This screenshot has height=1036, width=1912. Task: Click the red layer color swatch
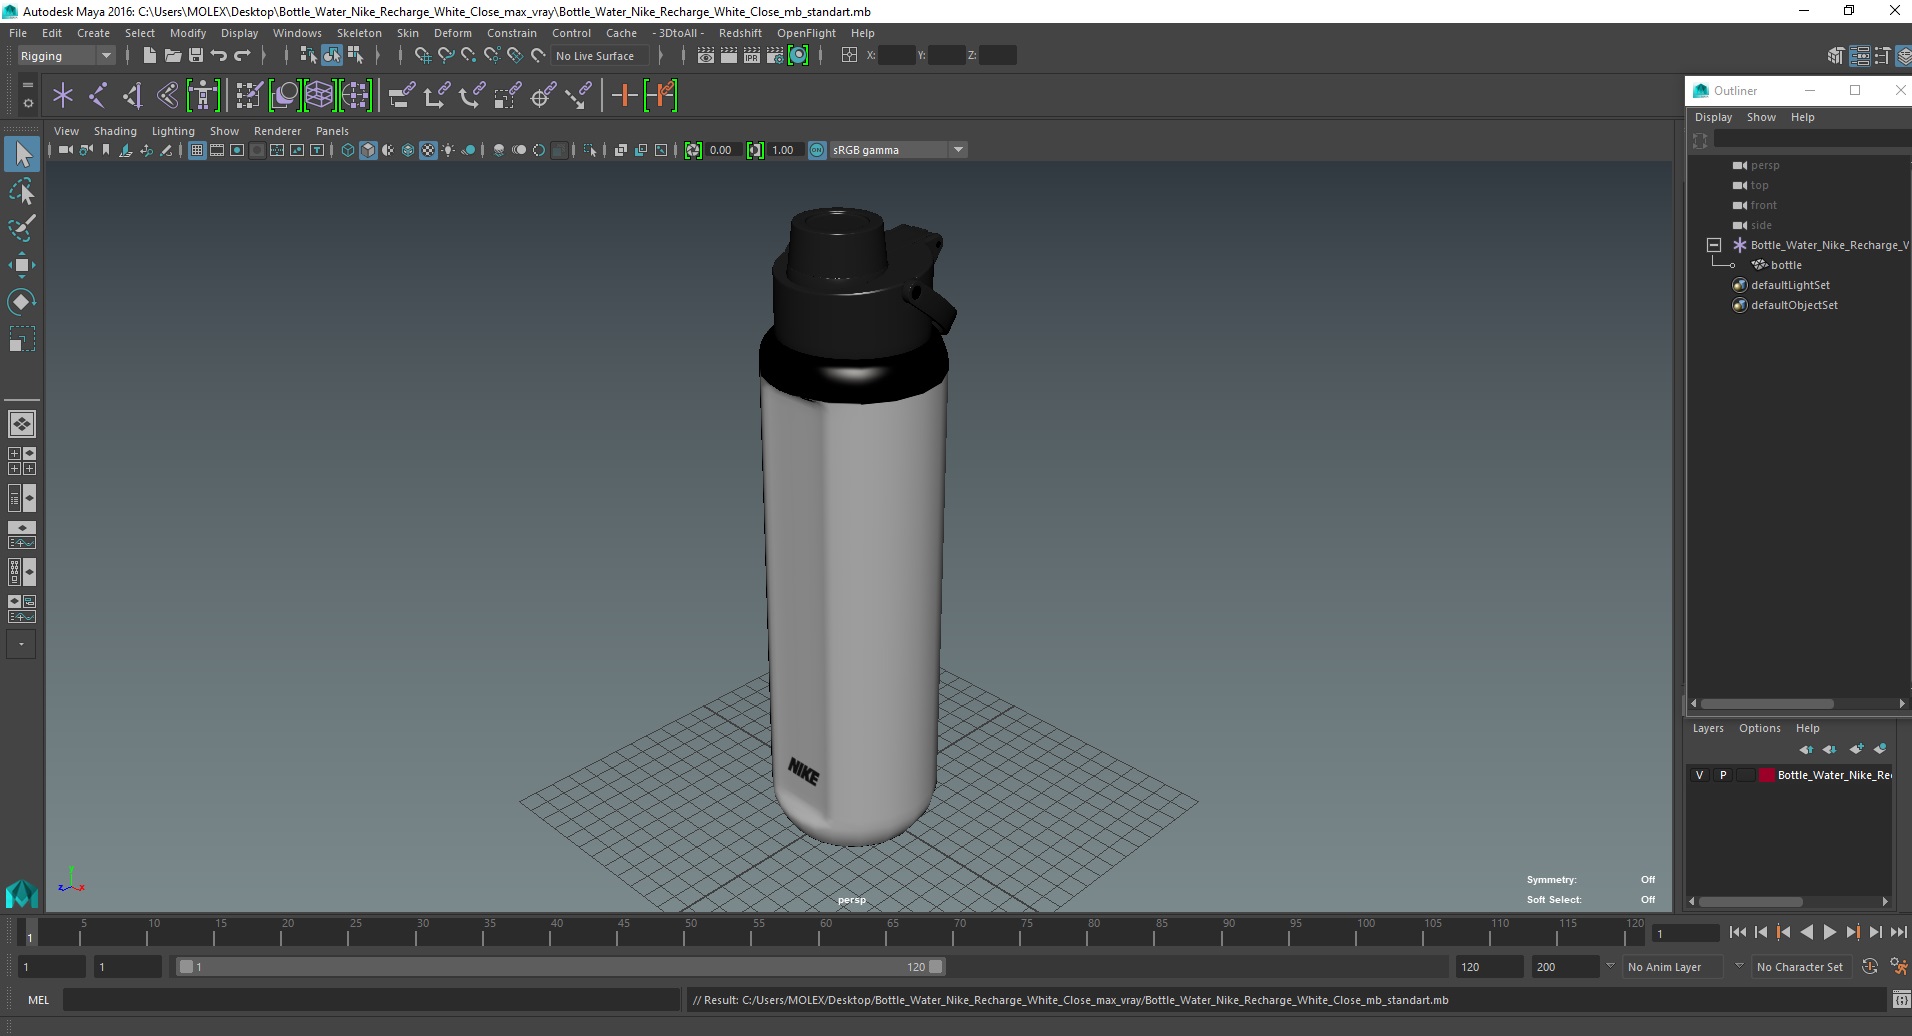click(1767, 775)
